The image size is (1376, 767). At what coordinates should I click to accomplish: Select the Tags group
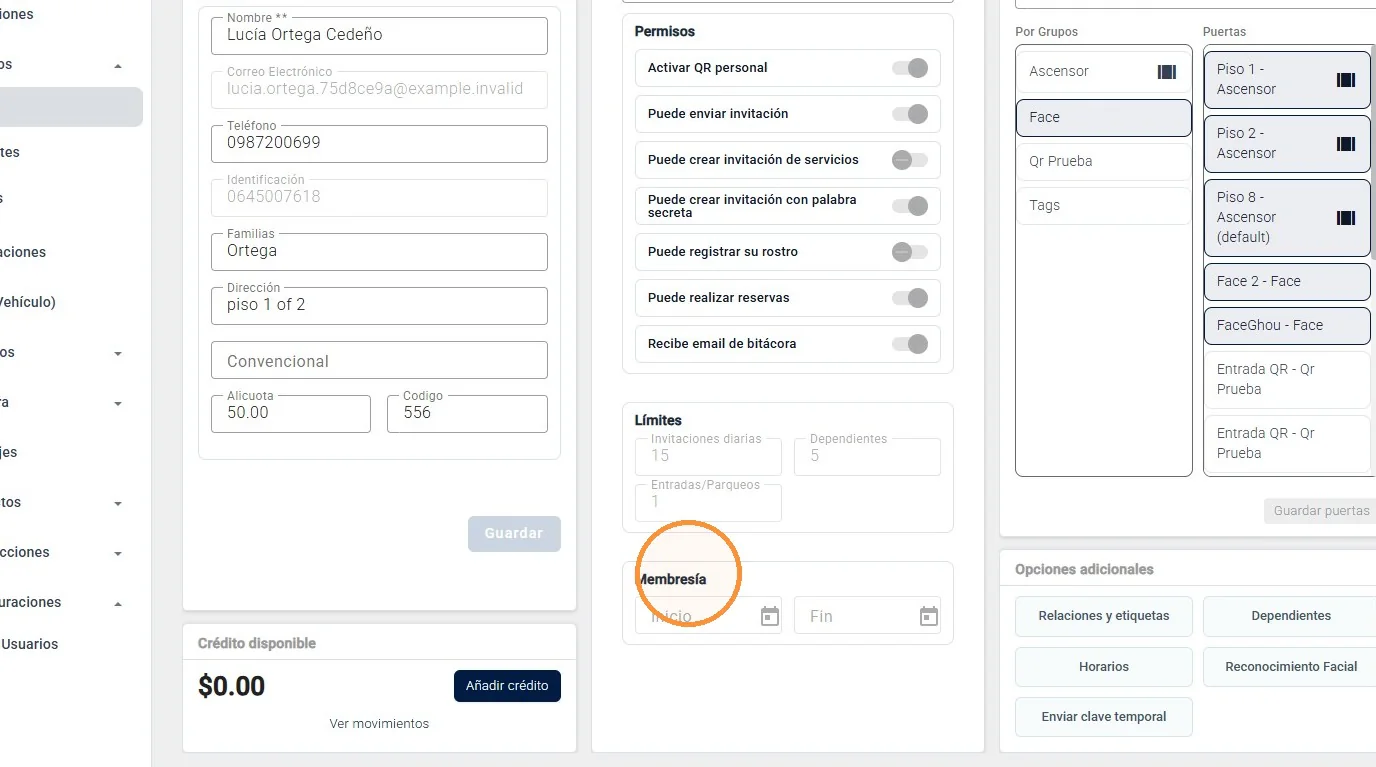click(x=1104, y=205)
